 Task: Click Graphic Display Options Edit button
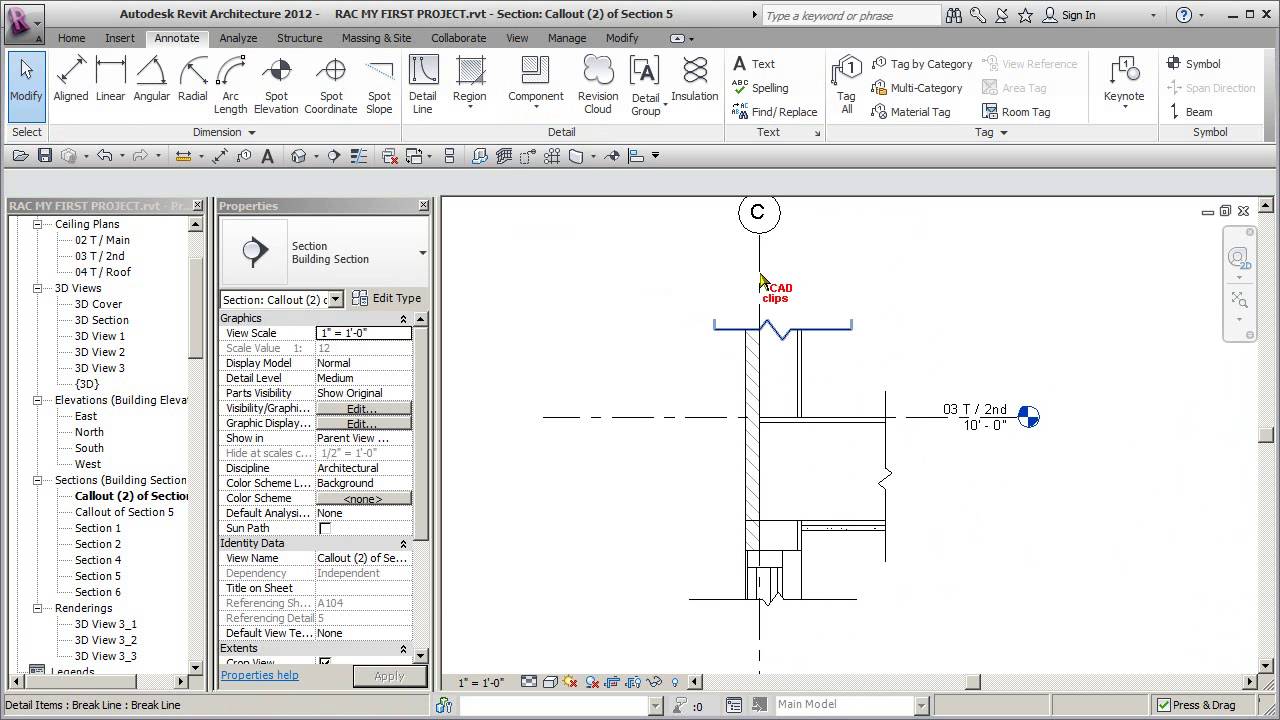click(363, 423)
